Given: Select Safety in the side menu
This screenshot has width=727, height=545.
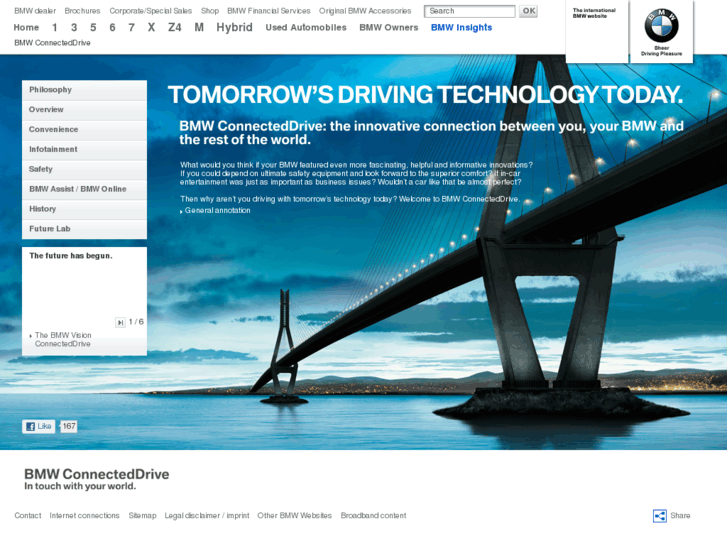Looking at the screenshot, I should click(x=84, y=170).
